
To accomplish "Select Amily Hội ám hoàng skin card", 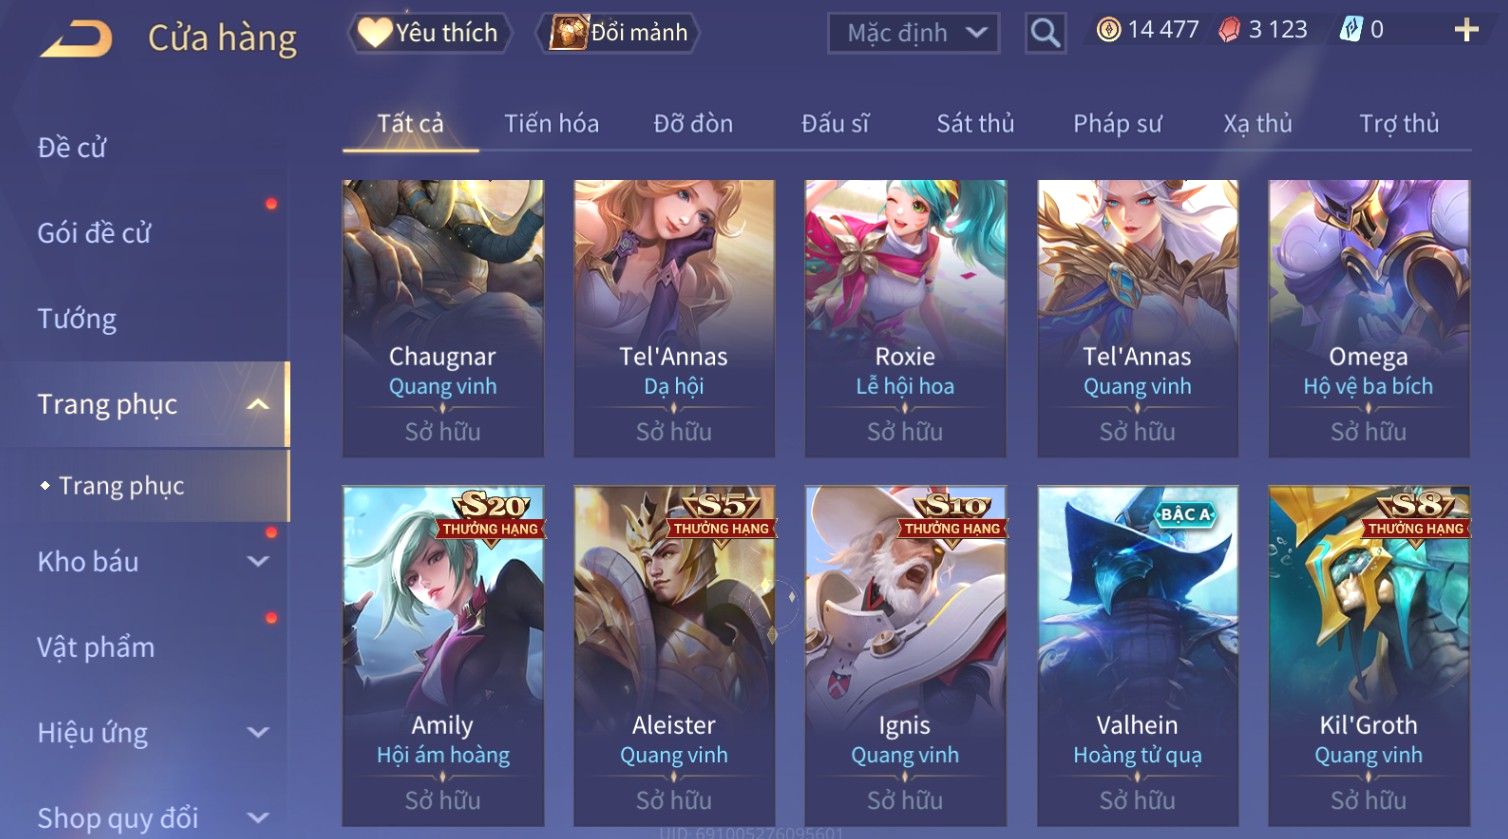I will [443, 656].
